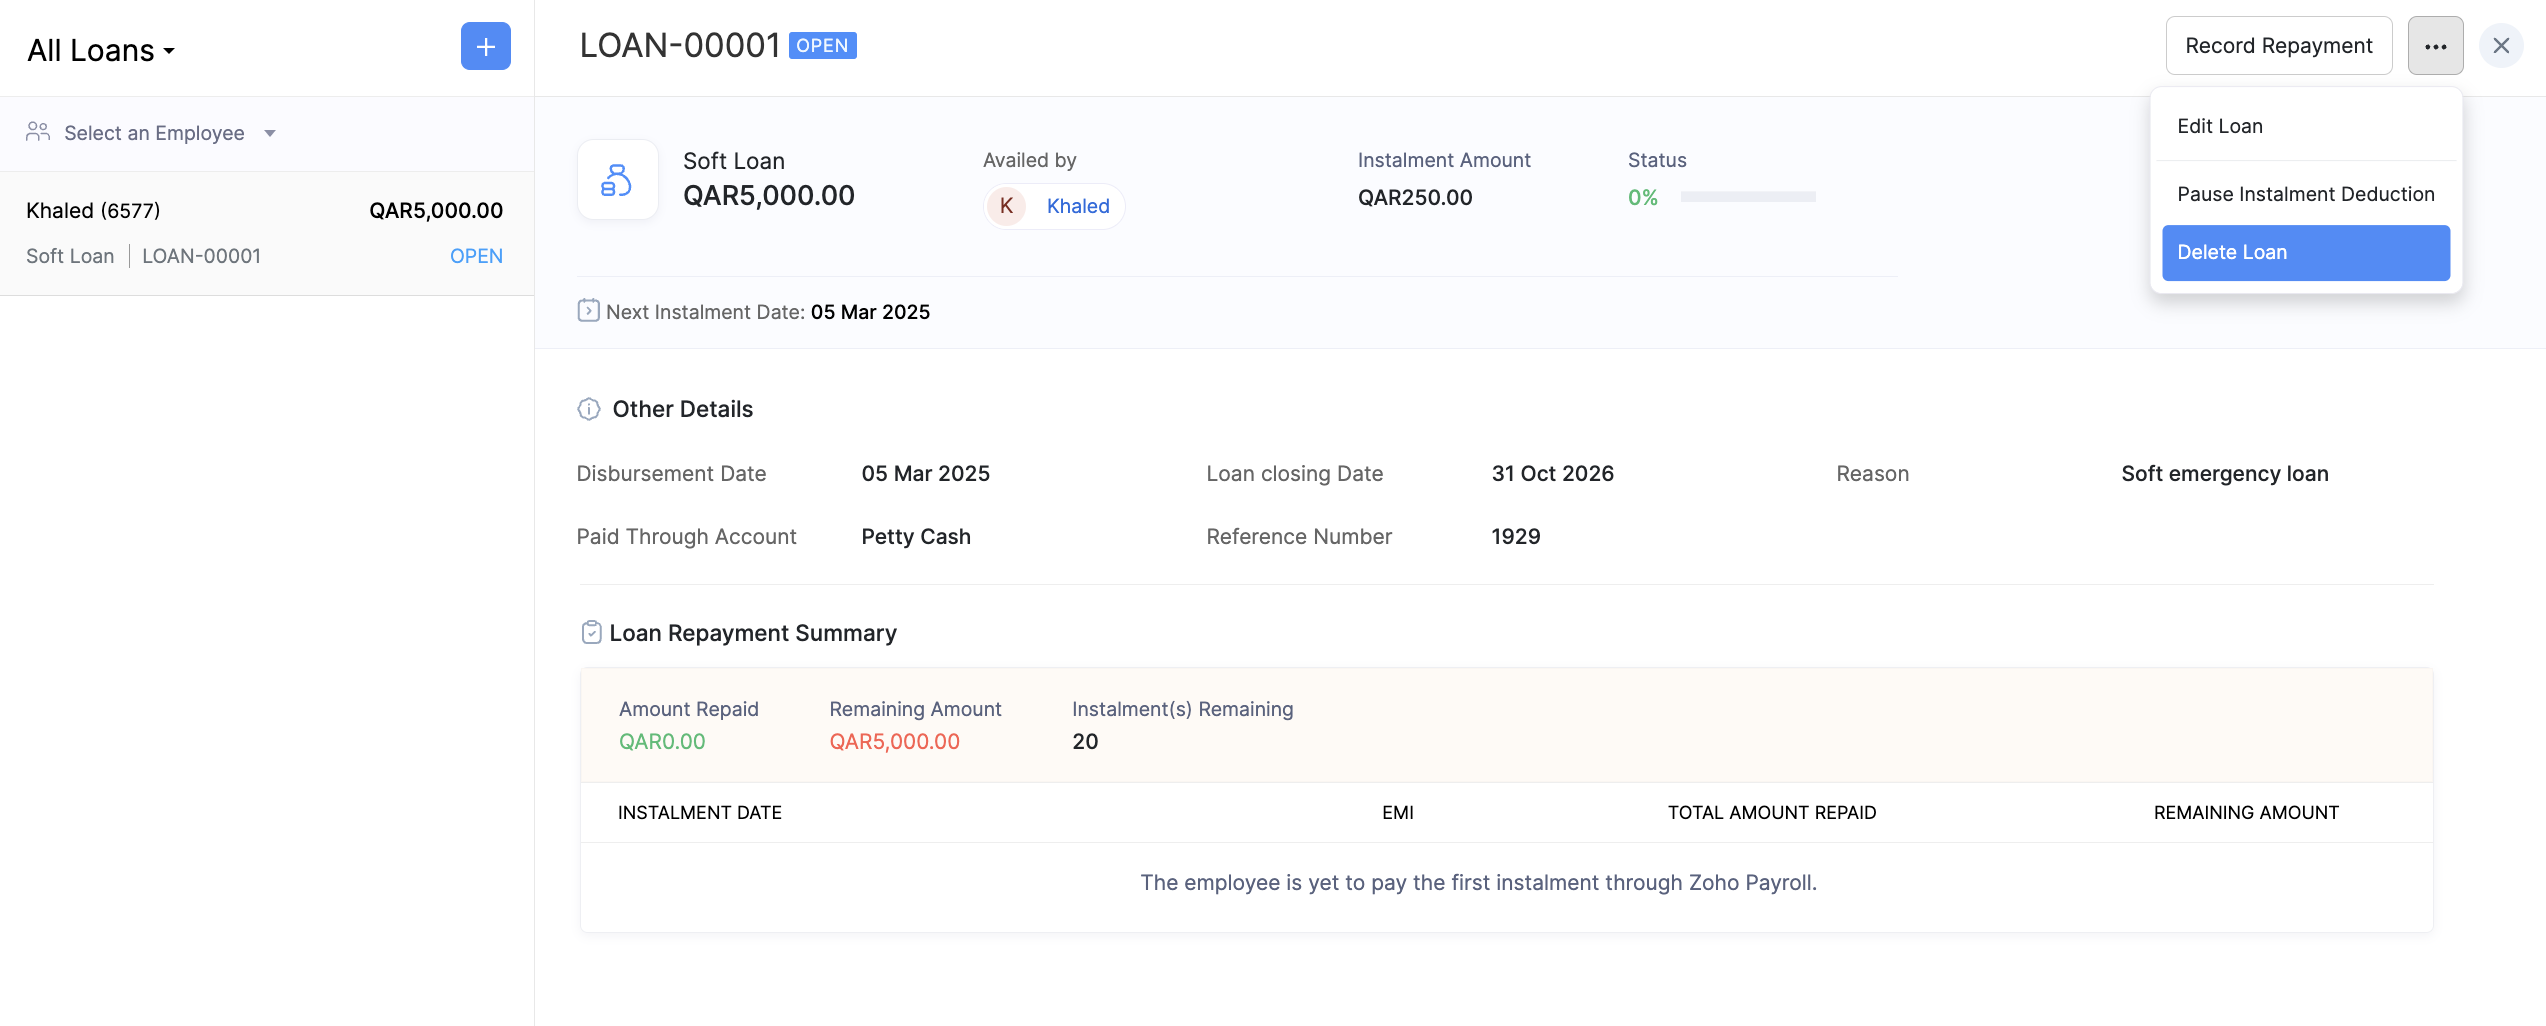Select Khaled (6577) loan list entry
Viewport: 2546px width, 1026px height.
tap(265, 233)
